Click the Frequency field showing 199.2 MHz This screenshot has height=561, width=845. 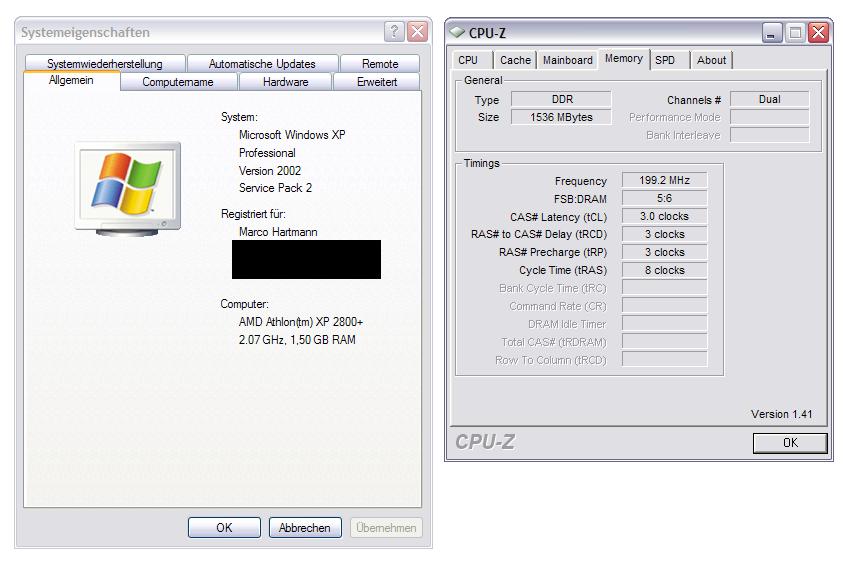664,180
